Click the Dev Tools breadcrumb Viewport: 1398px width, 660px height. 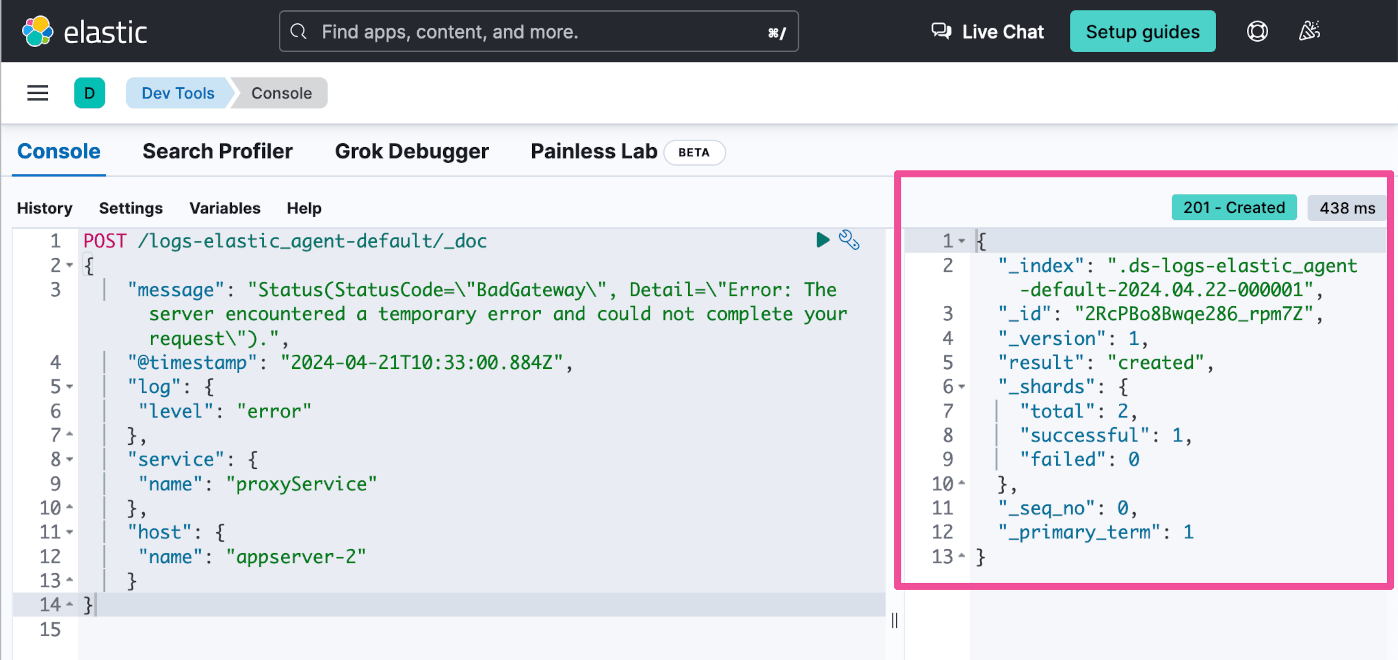178,93
